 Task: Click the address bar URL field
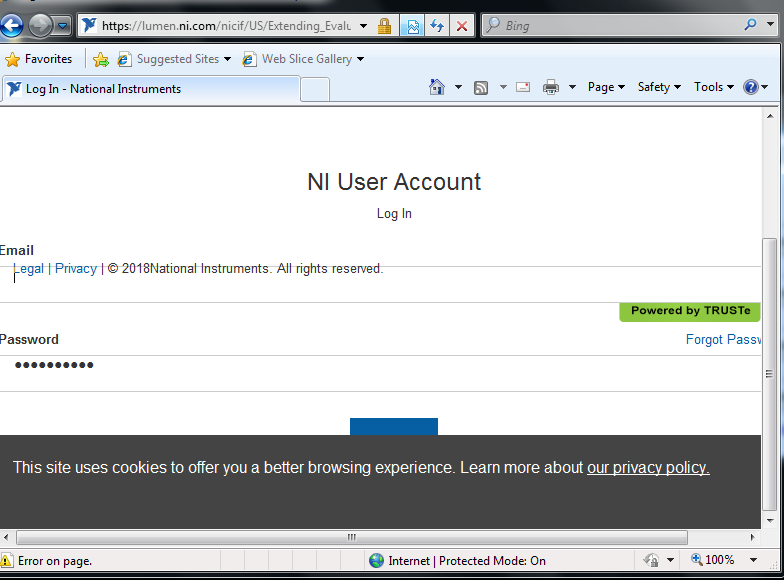point(226,26)
